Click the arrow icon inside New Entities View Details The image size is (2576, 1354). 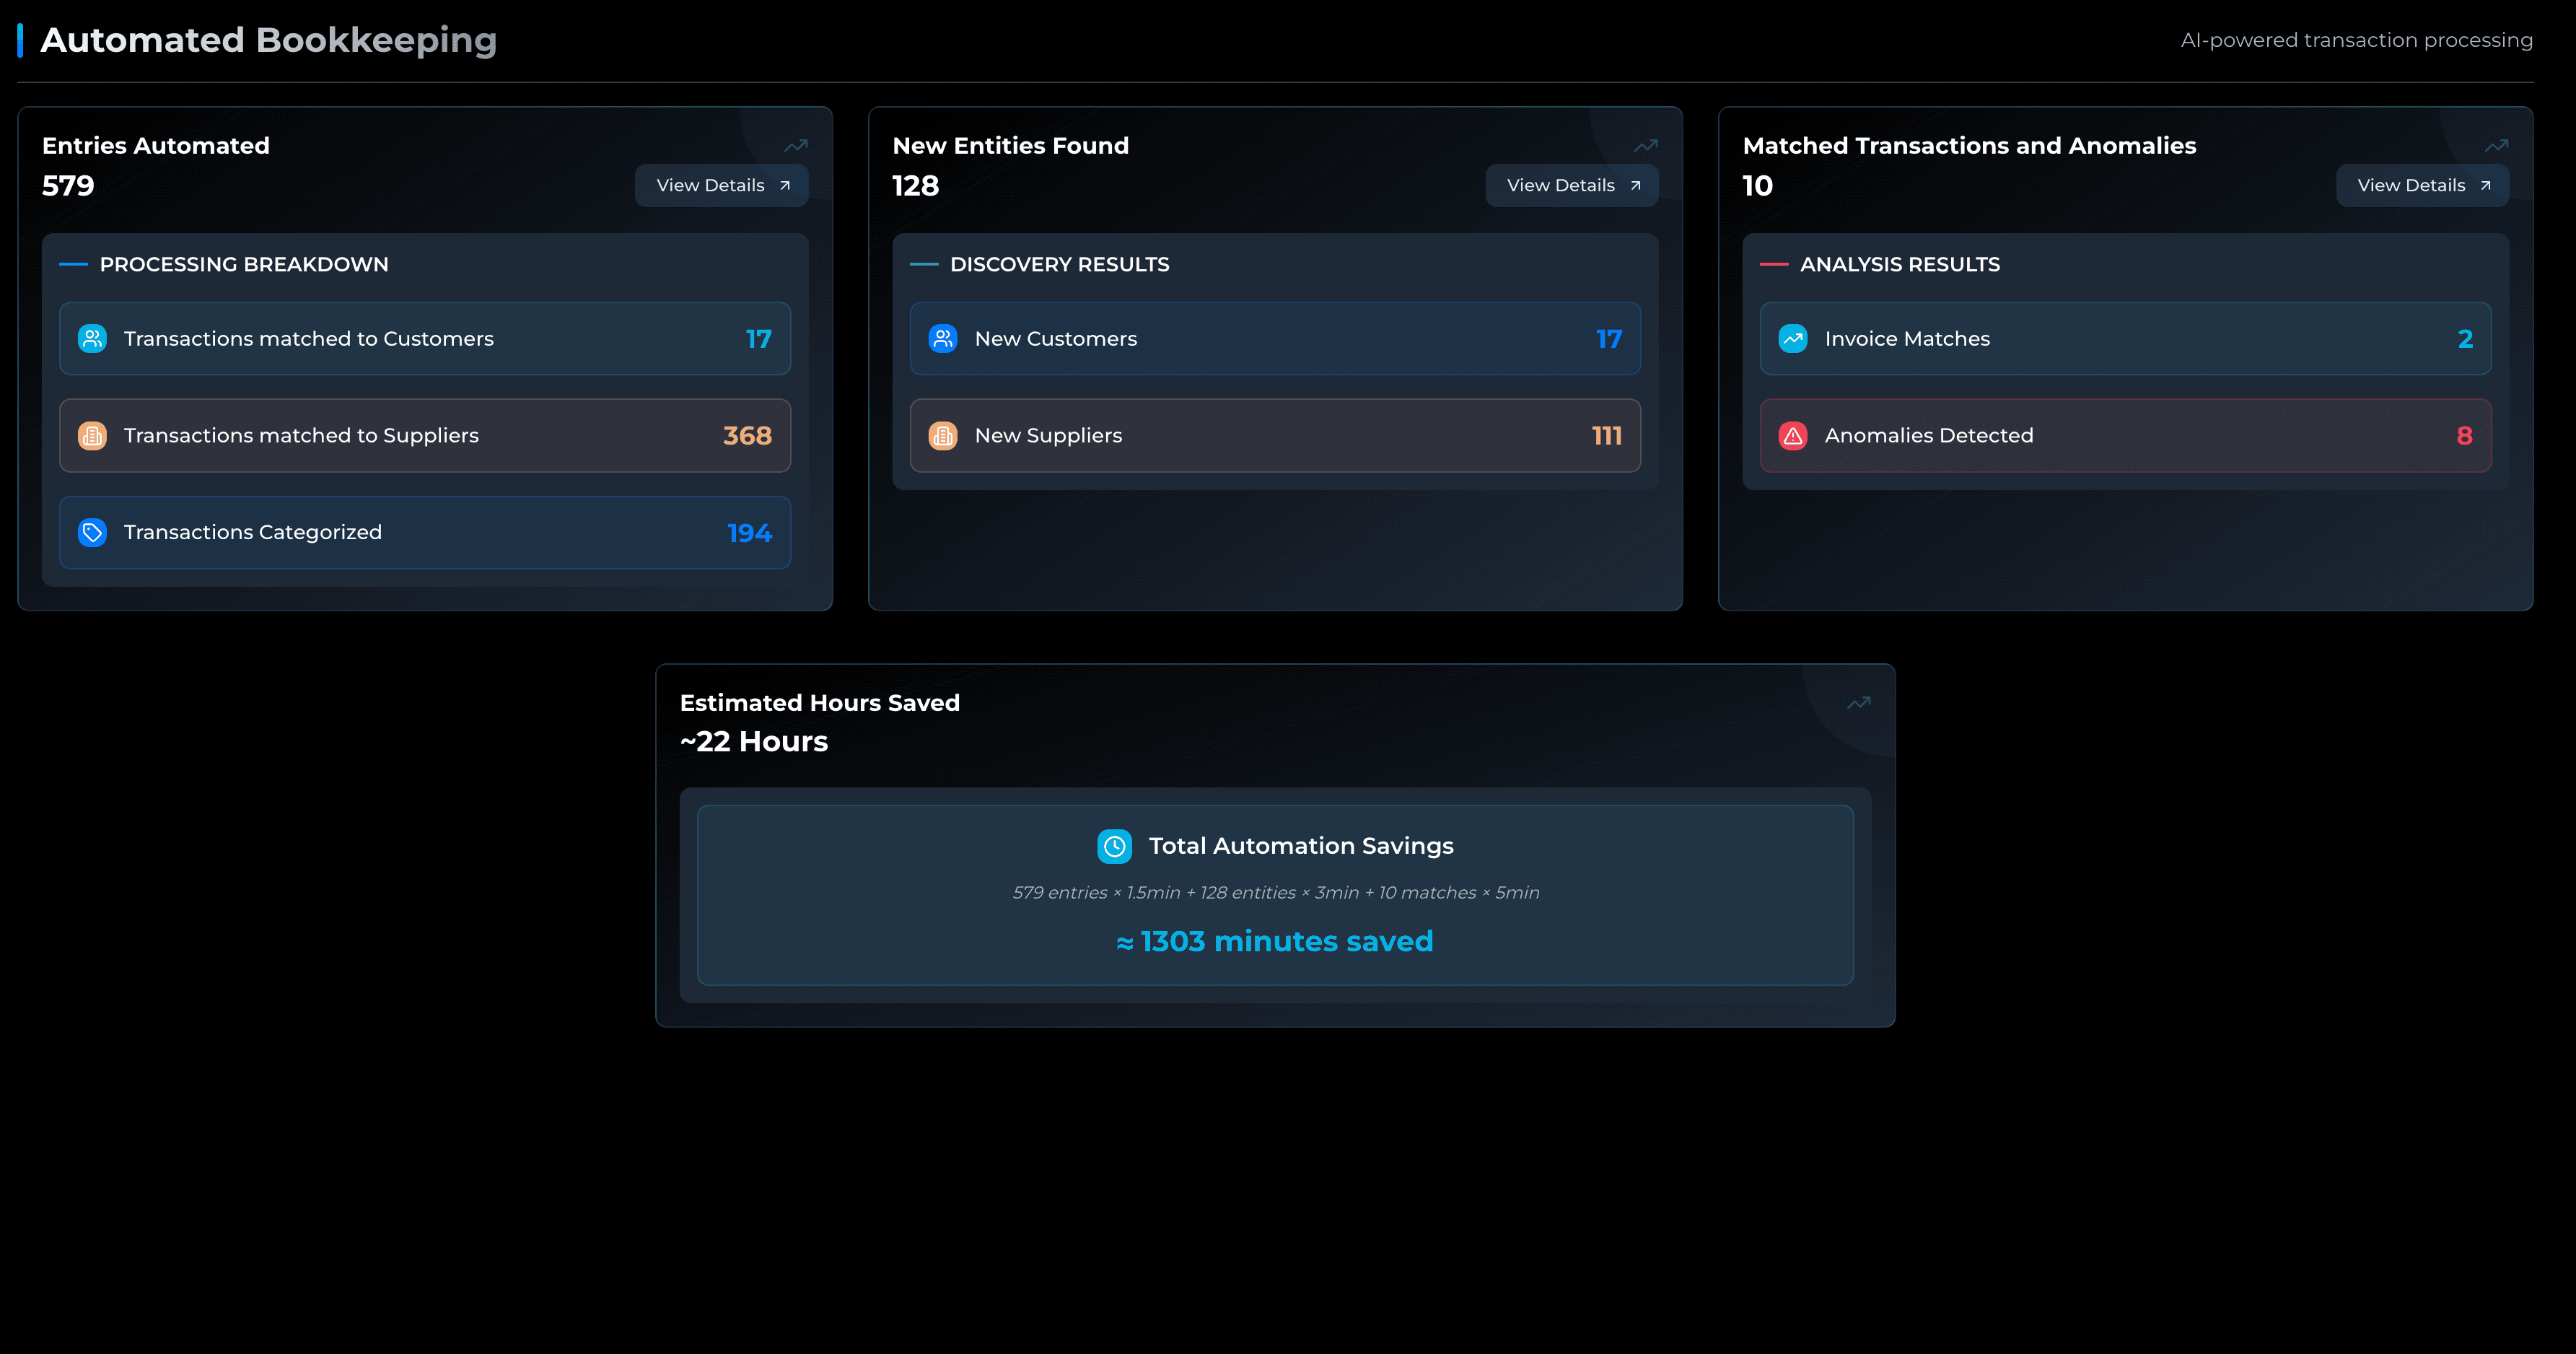[x=1636, y=186]
